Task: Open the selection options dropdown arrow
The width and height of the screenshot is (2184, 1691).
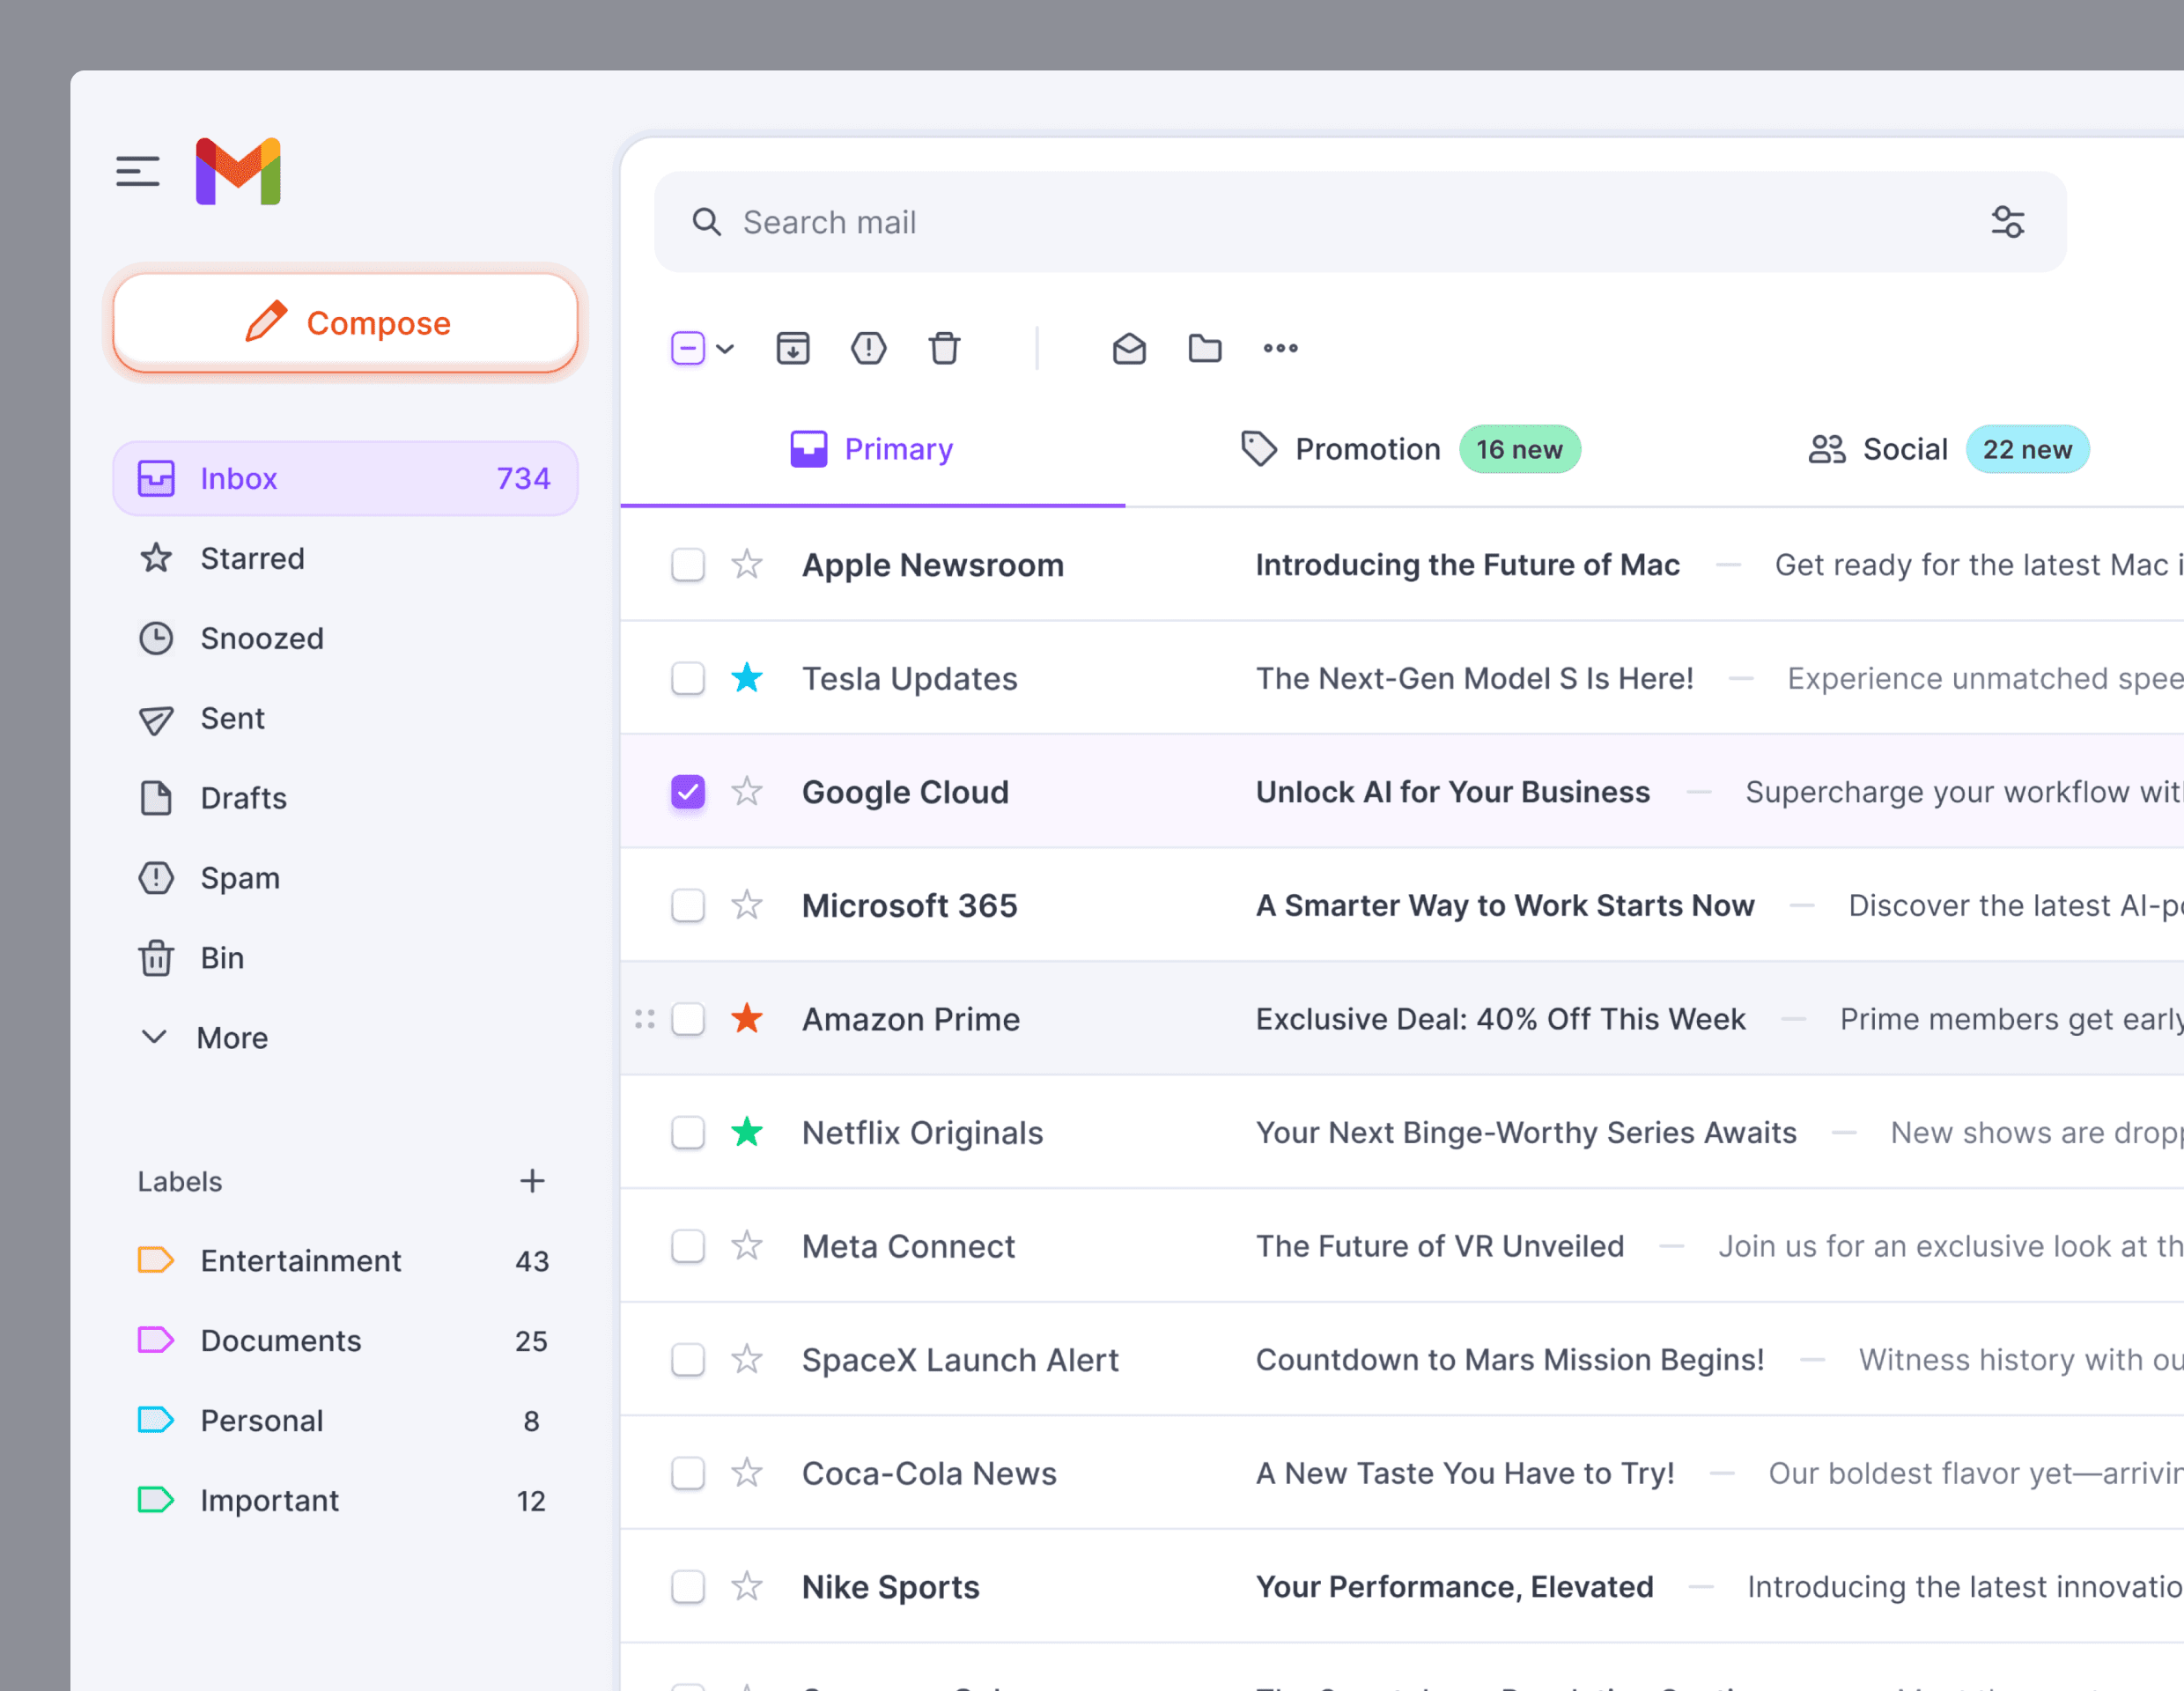Action: click(x=726, y=349)
